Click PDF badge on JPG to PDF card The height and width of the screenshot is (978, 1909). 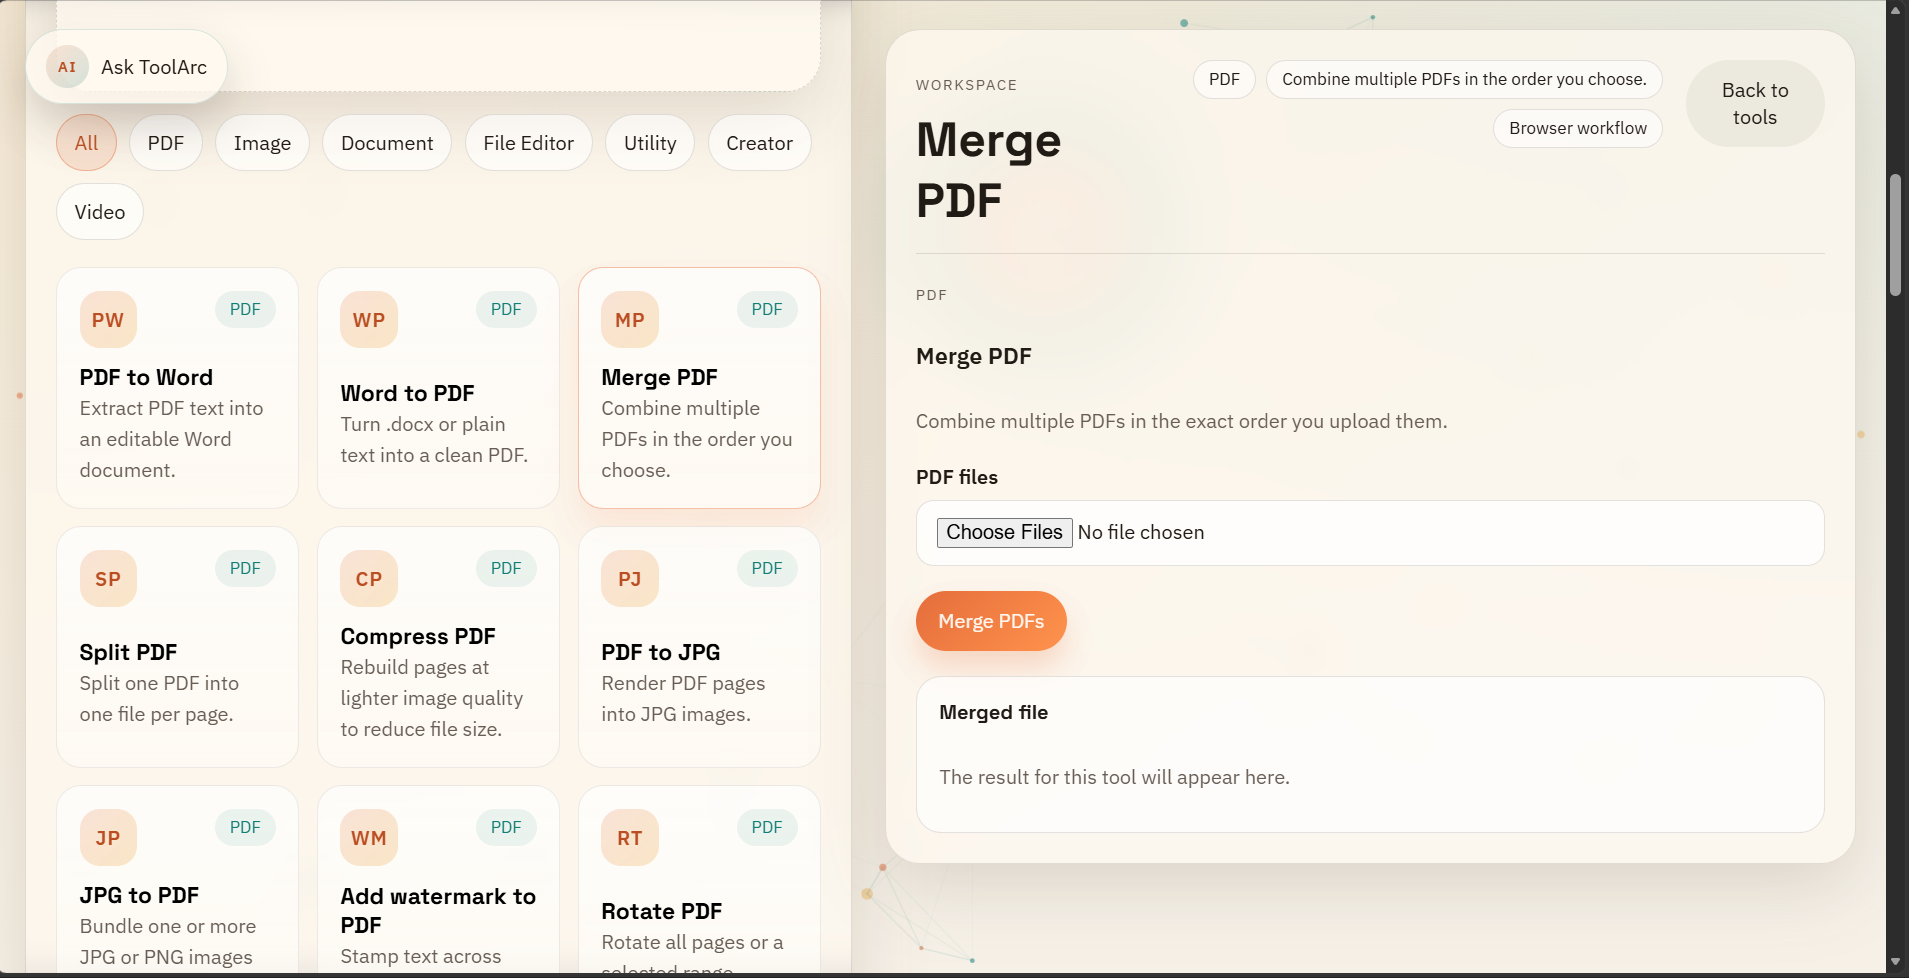point(245,827)
